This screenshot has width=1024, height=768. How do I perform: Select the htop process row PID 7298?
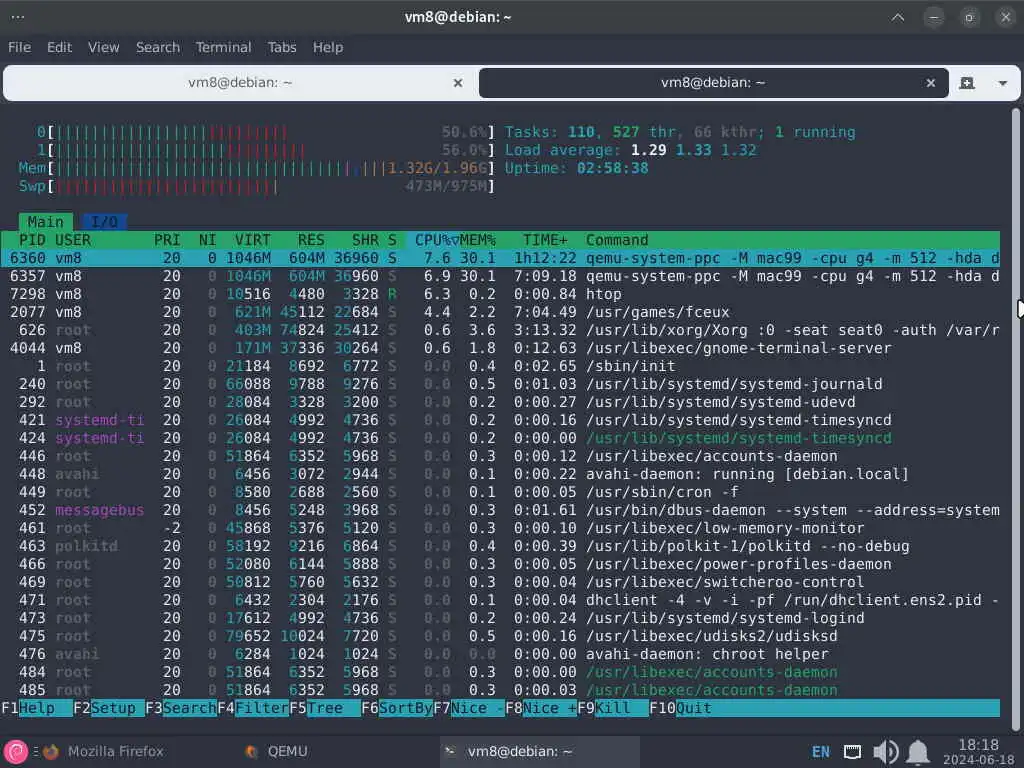(x=500, y=294)
